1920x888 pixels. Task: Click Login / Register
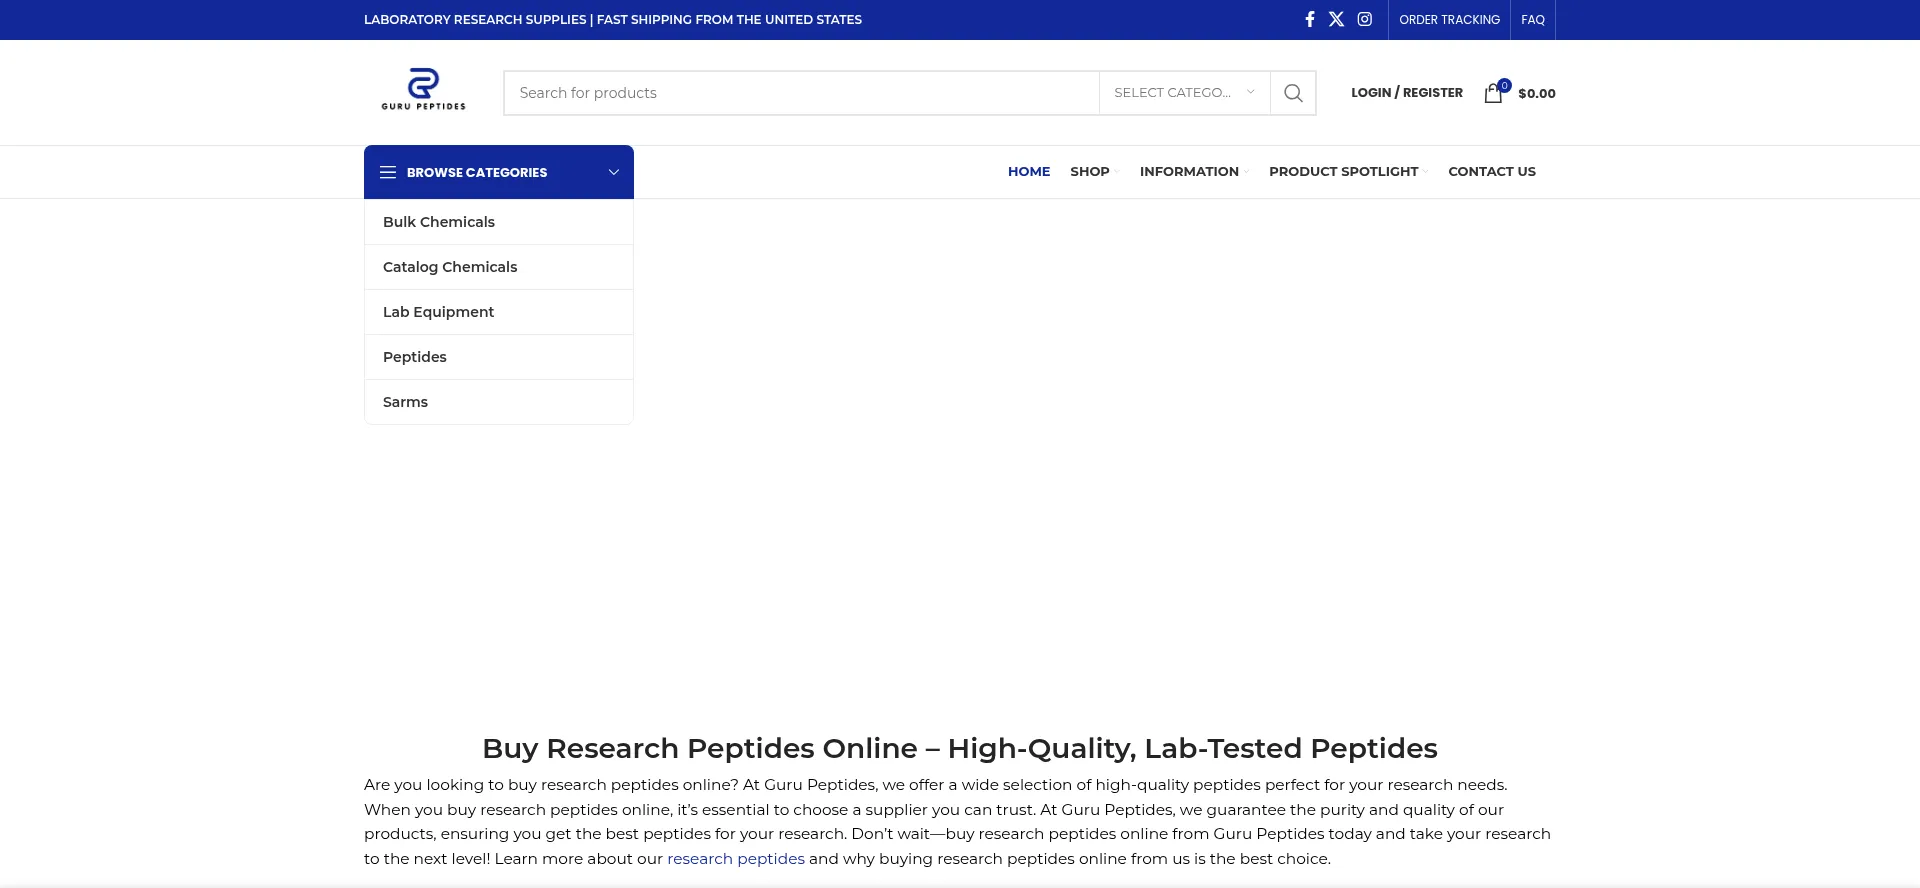click(x=1406, y=93)
